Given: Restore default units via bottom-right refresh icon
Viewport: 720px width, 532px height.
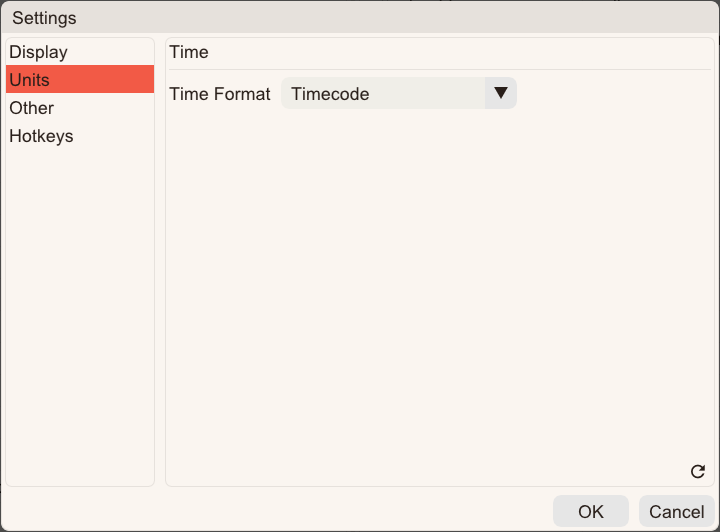Looking at the screenshot, I should [698, 471].
